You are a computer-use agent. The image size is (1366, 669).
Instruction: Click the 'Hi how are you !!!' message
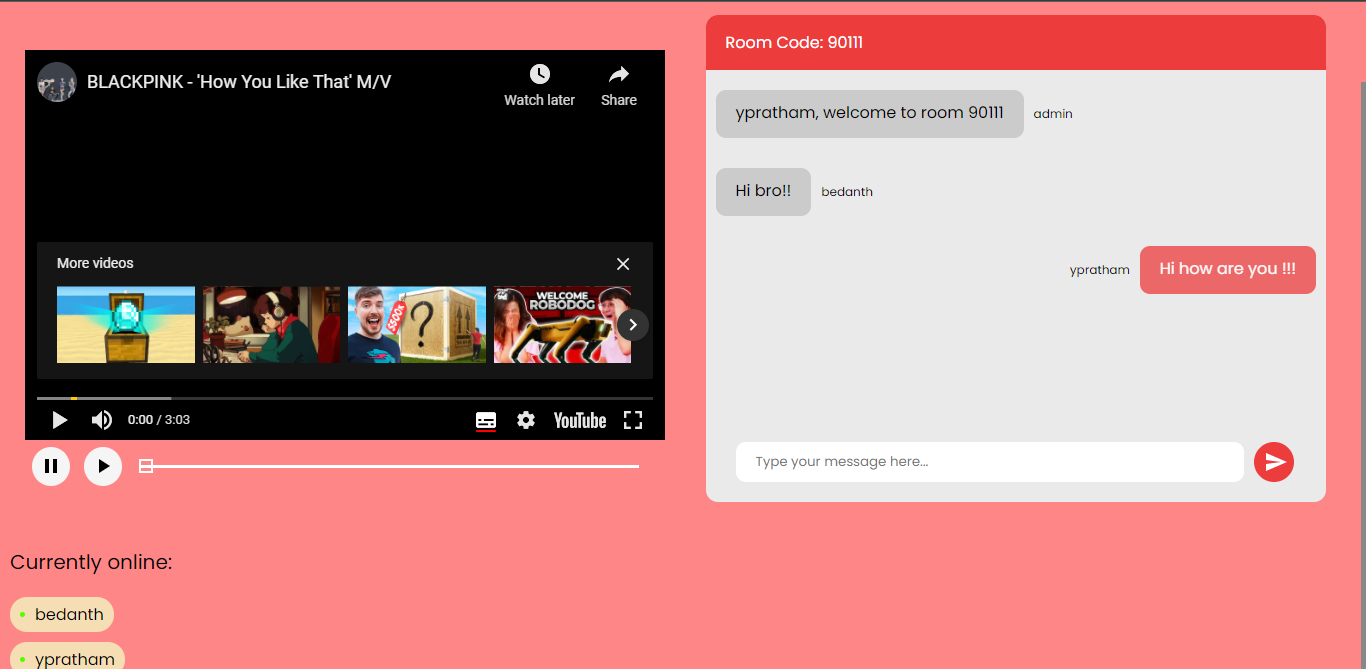pyautogui.click(x=1228, y=270)
